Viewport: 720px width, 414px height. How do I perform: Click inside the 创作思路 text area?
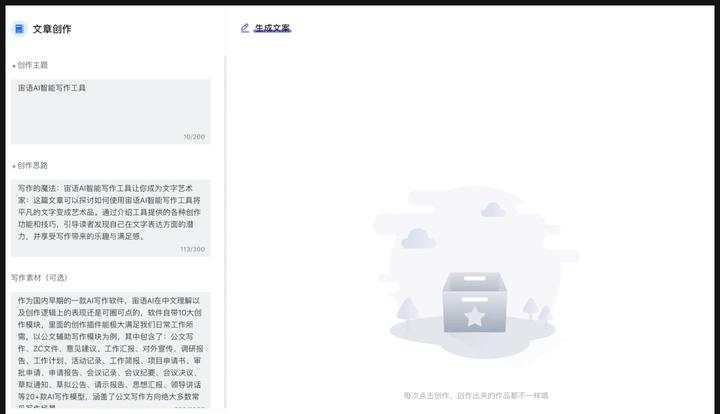[111, 218]
